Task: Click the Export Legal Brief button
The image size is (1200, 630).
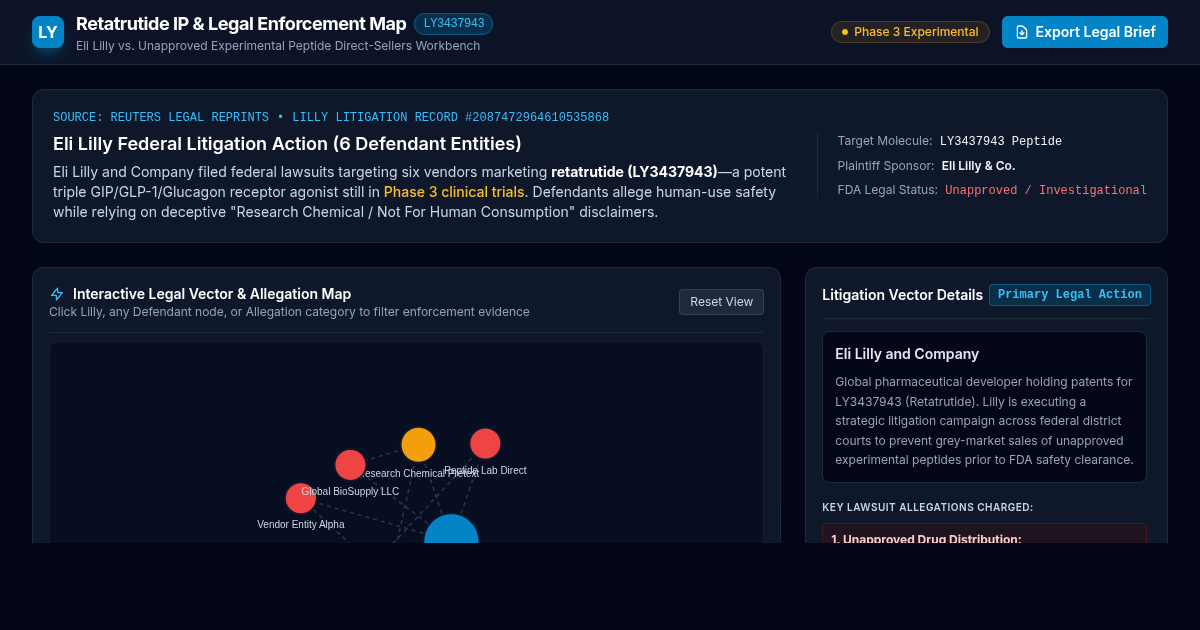Action: click(1085, 32)
